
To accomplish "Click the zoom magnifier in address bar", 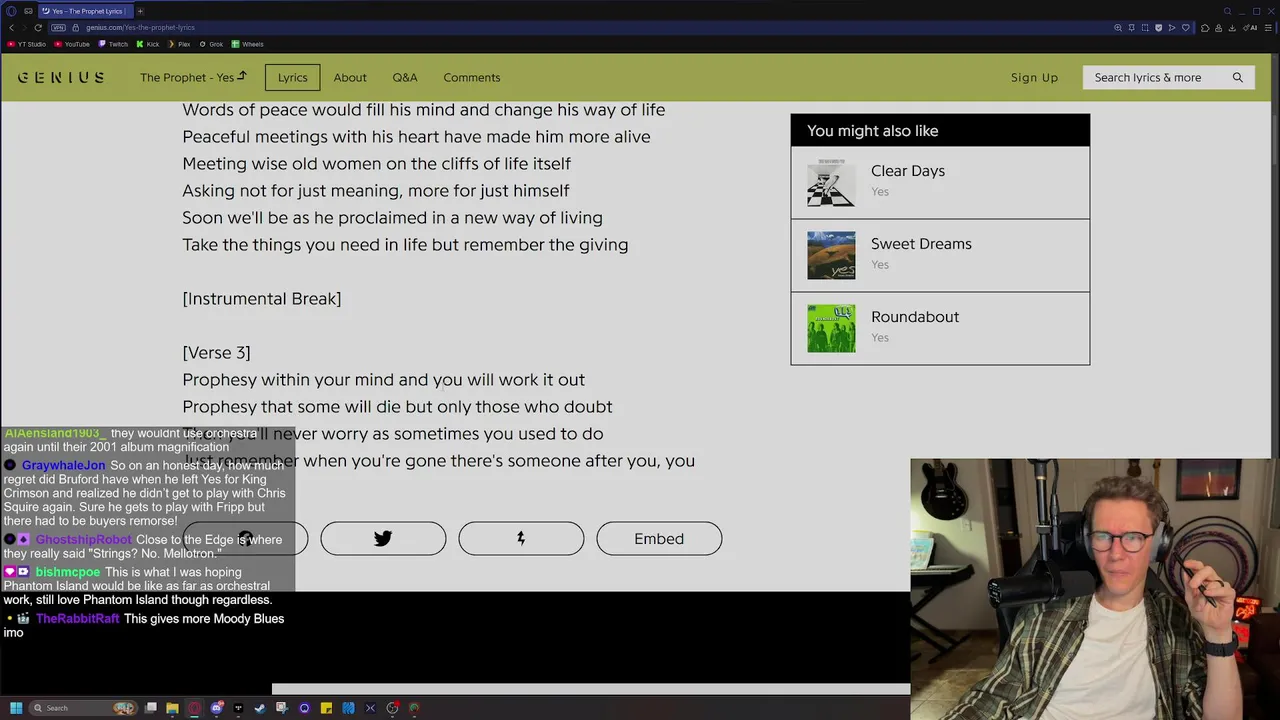I will click(1118, 28).
